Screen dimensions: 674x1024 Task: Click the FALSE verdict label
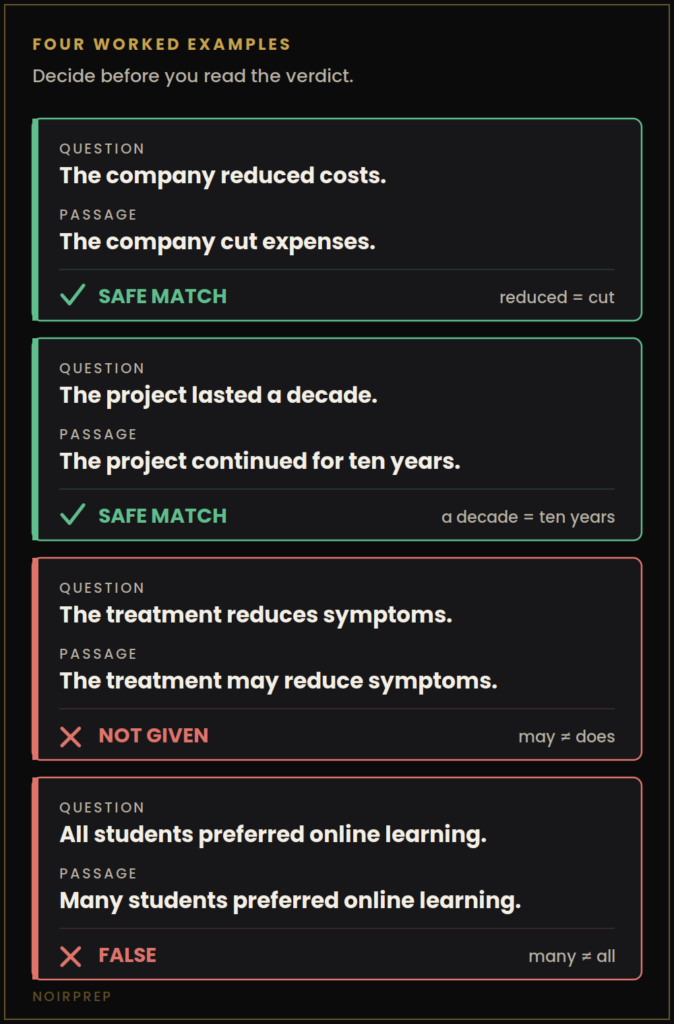[x=127, y=955]
